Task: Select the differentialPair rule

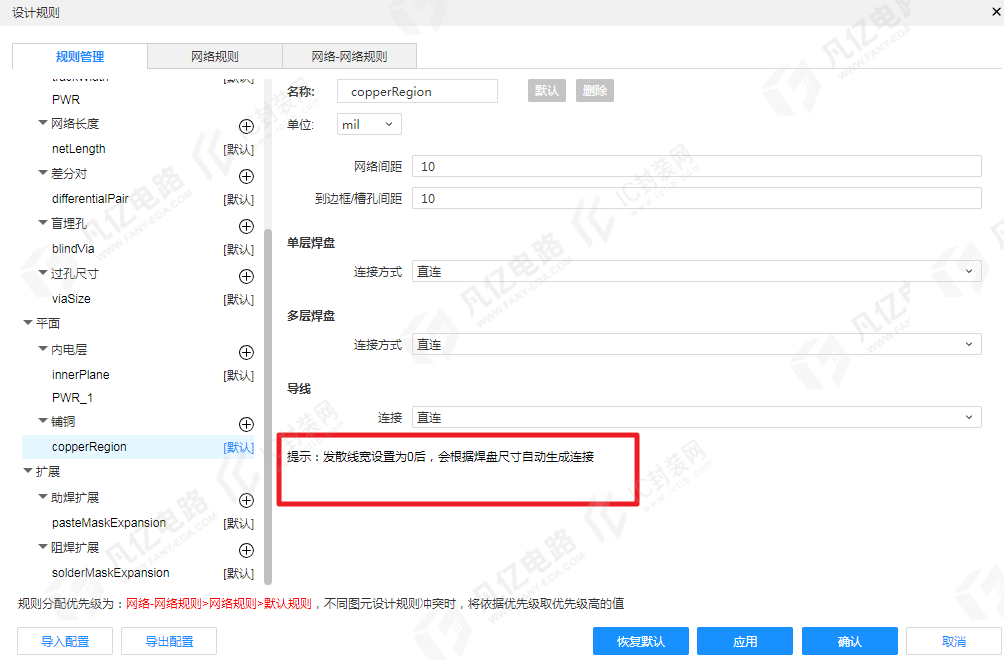Action: coord(90,198)
